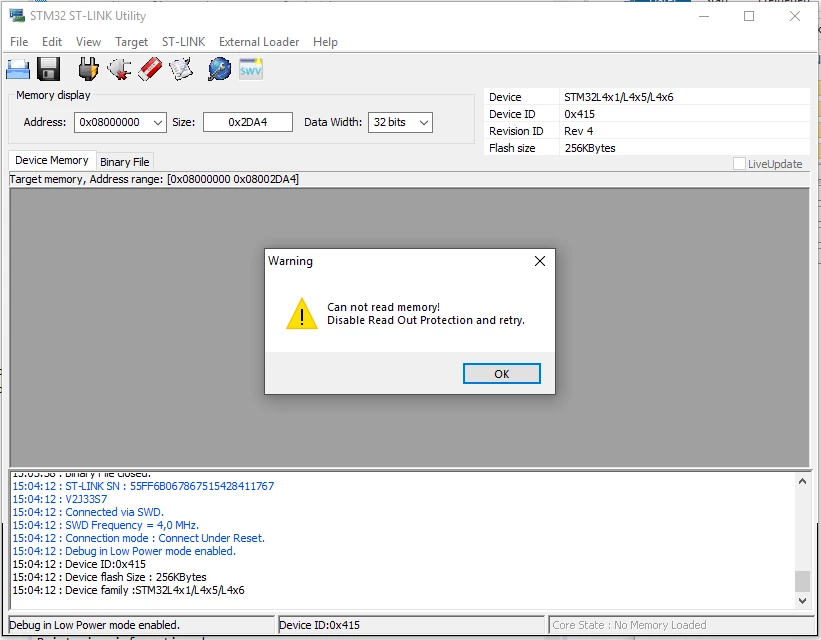This screenshot has height=640, width=821.
Task: Click Device value STM32L4x1/L4x5/L4x6
Action: click(x=618, y=97)
